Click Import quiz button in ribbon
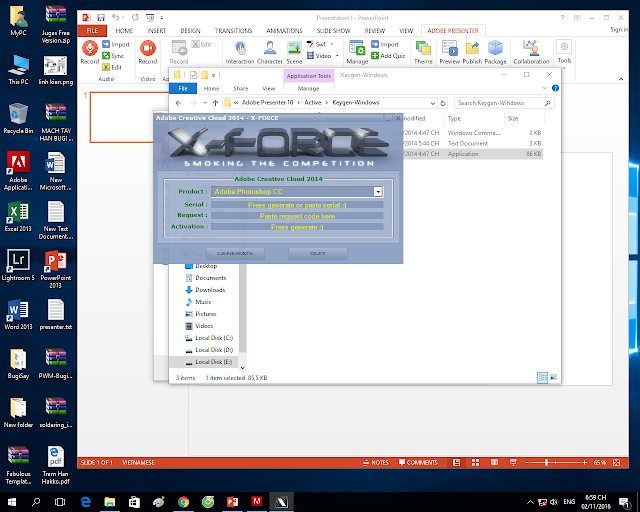The height and width of the screenshot is (512, 640). (385, 45)
